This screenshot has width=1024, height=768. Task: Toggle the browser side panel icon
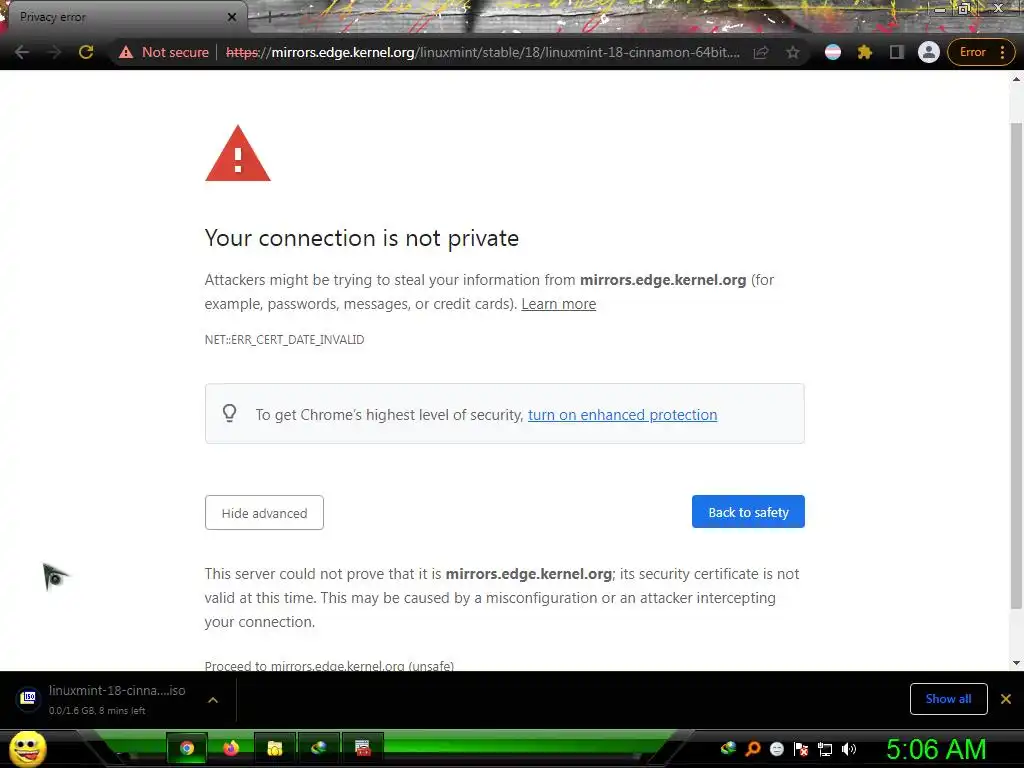point(897,52)
